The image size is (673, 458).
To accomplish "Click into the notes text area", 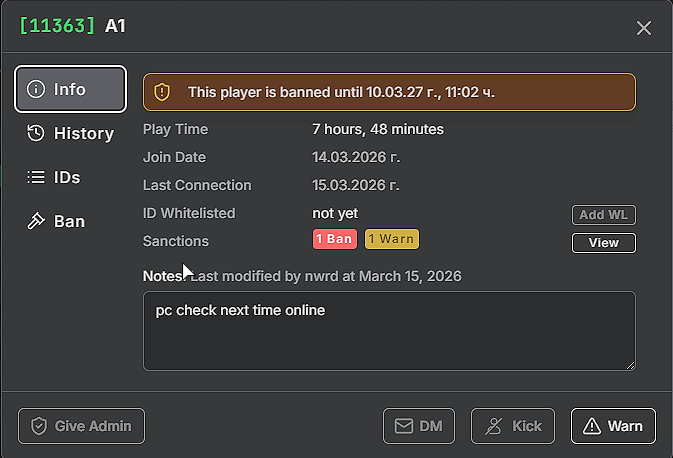I will click(389, 331).
